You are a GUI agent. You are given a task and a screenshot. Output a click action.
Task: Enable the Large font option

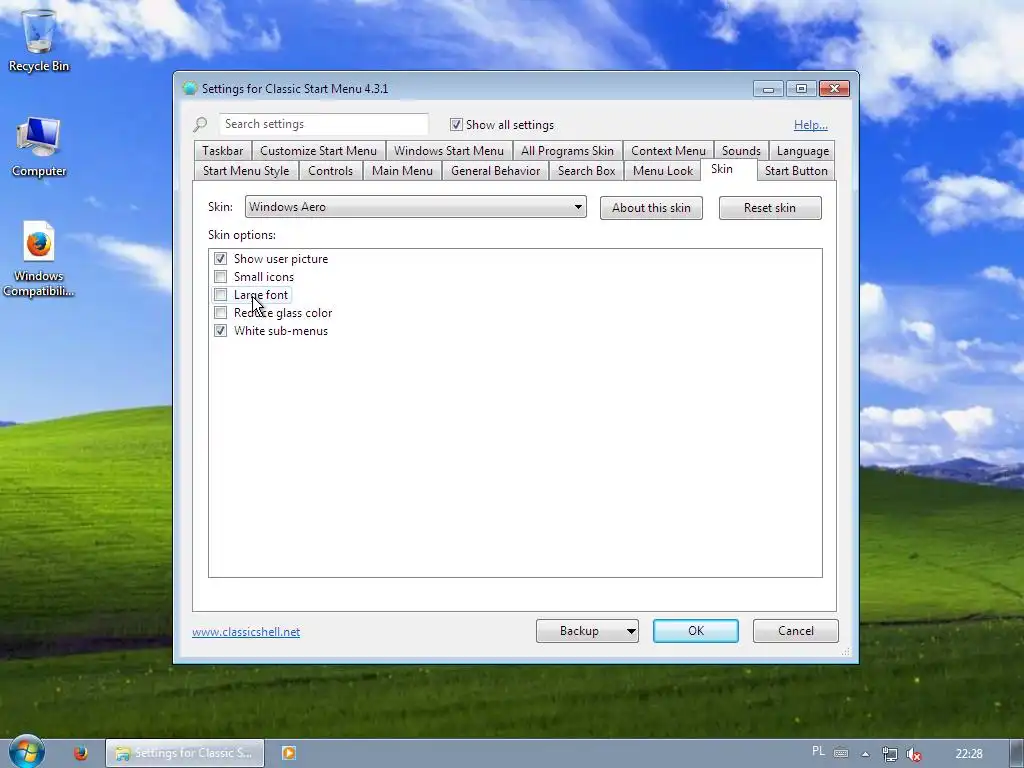click(x=220, y=295)
